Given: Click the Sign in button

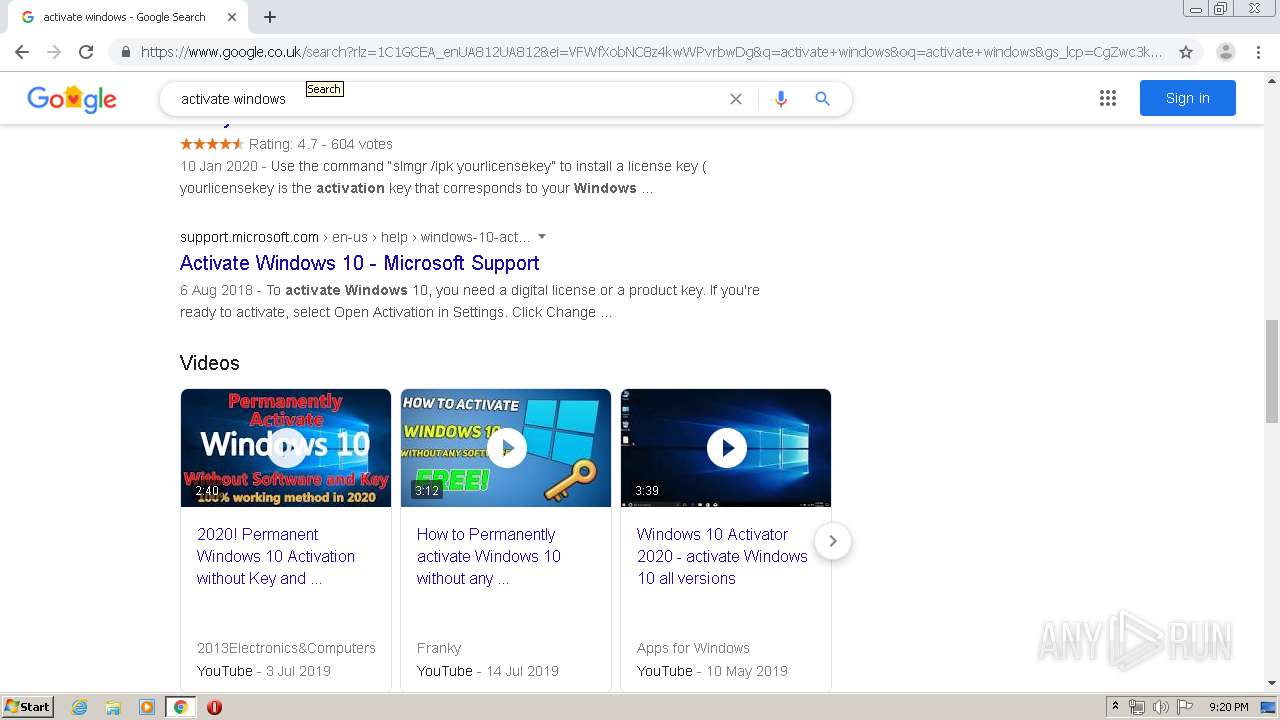Looking at the screenshot, I should click(1187, 98).
